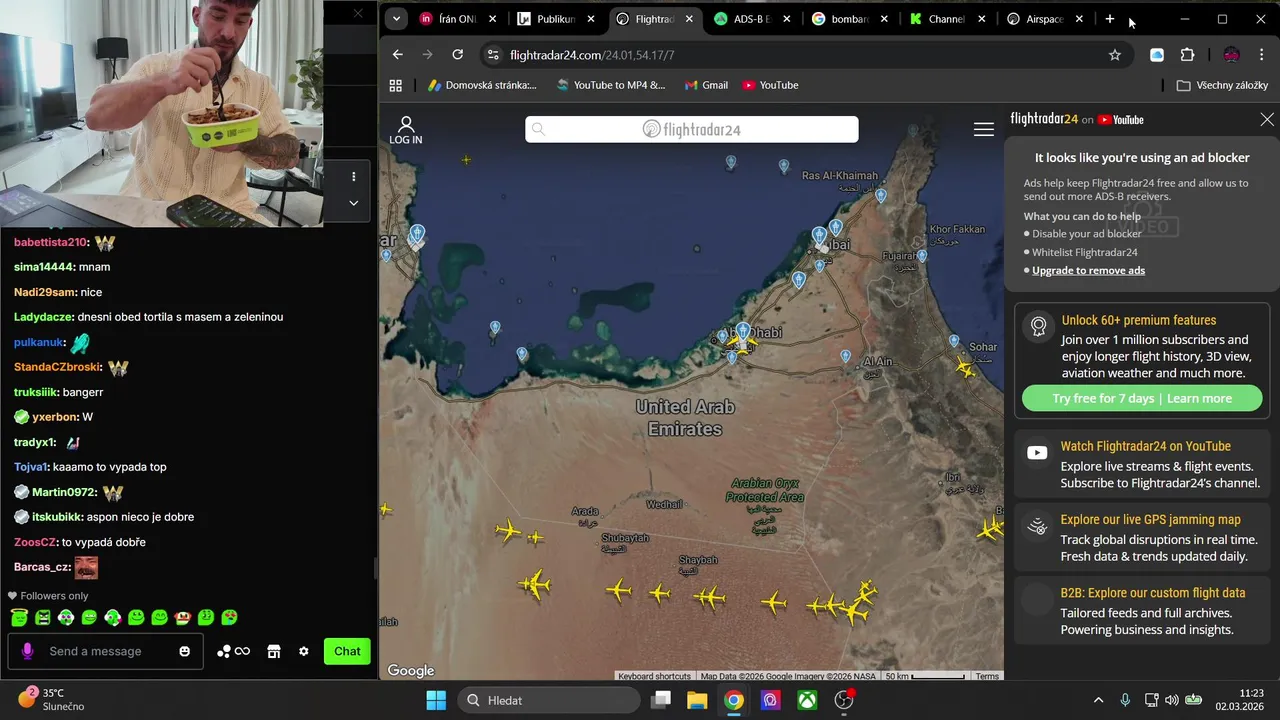This screenshot has height=720, width=1280.
Task: Click username Ladydacze in chat
Action: (42, 317)
